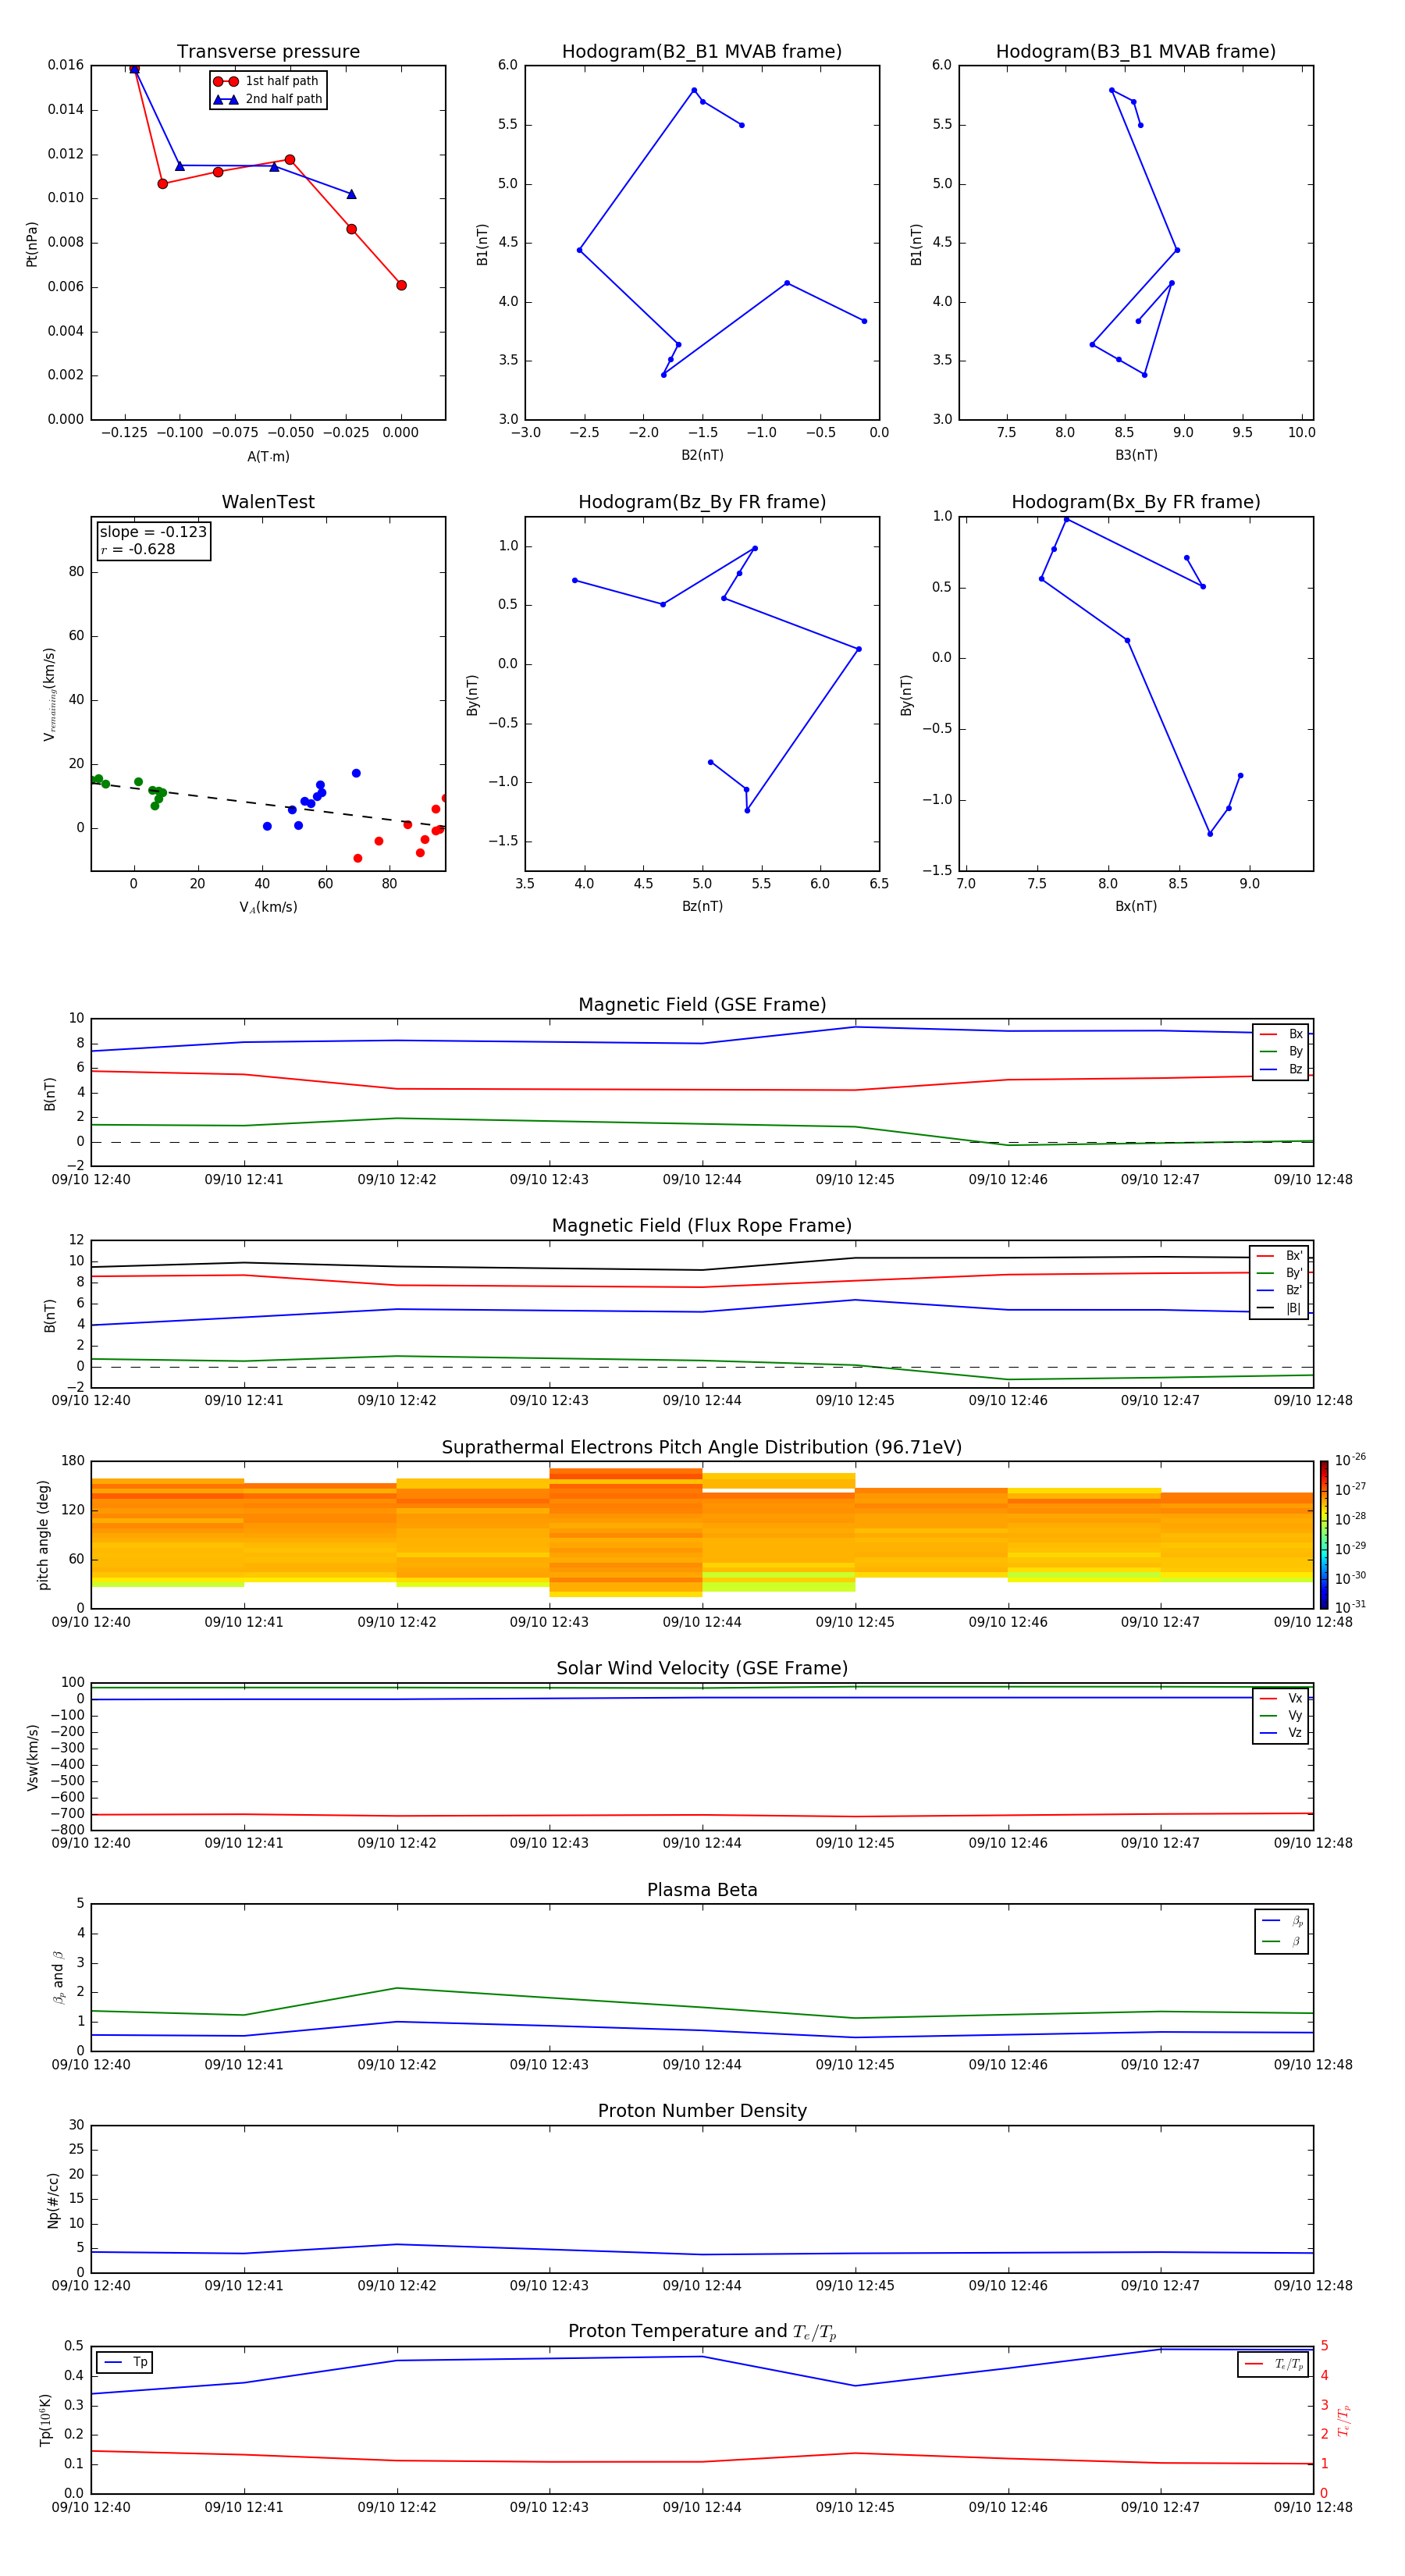Click the "Transverse pressure" plot title
Image resolution: width=1405 pixels, height=2576 pixels.
268,52
